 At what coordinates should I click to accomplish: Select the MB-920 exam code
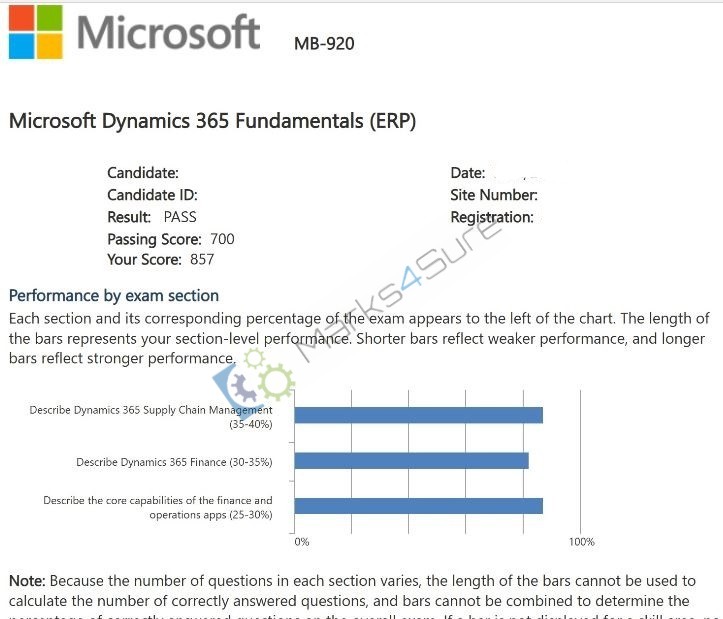[324, 44]
